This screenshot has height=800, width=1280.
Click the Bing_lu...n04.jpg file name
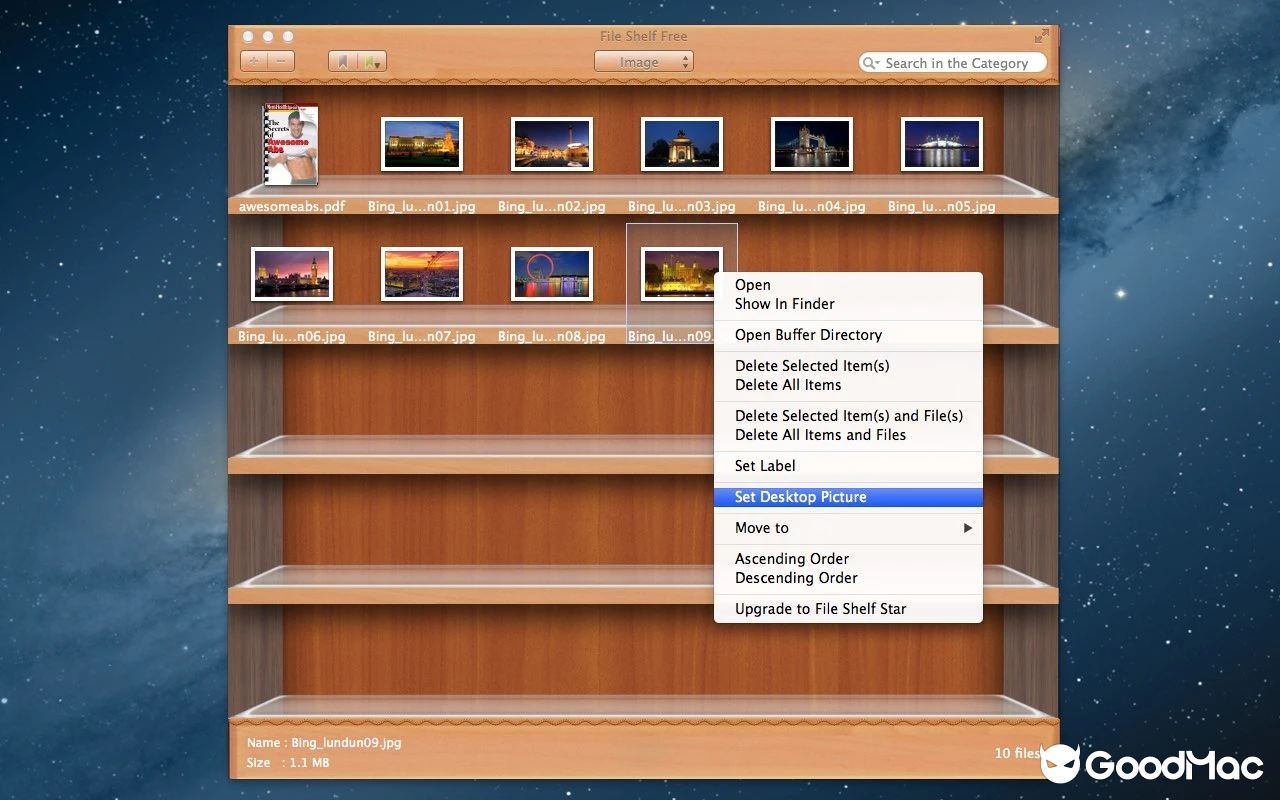(x=812, y=206)
